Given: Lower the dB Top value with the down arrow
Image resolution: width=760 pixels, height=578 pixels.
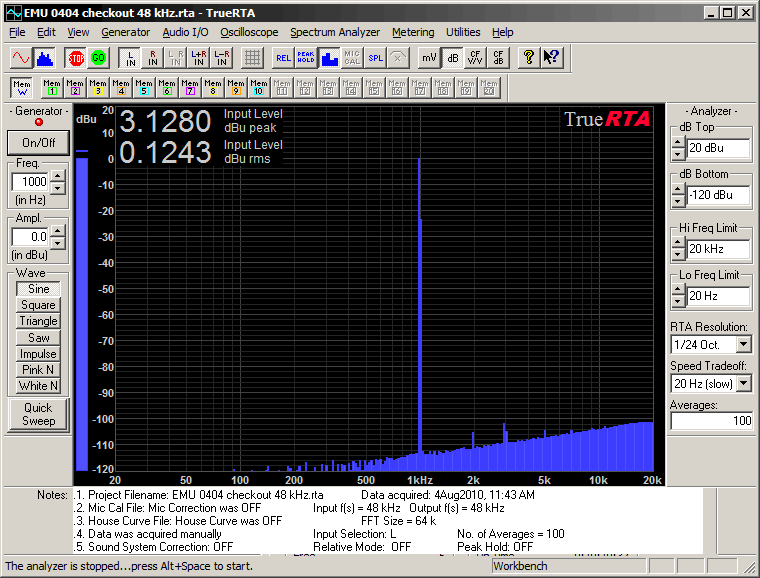Looking at the screenshot, I should tap(679, 155).
